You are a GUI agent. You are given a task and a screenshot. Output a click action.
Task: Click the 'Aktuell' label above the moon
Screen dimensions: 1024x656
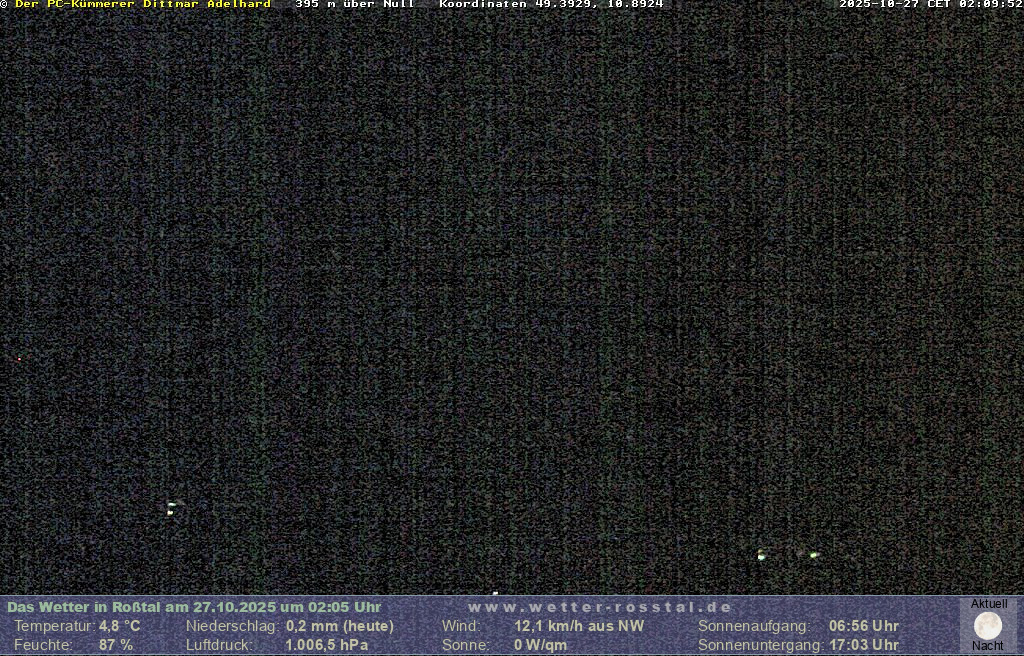click(x=989, y=604)
